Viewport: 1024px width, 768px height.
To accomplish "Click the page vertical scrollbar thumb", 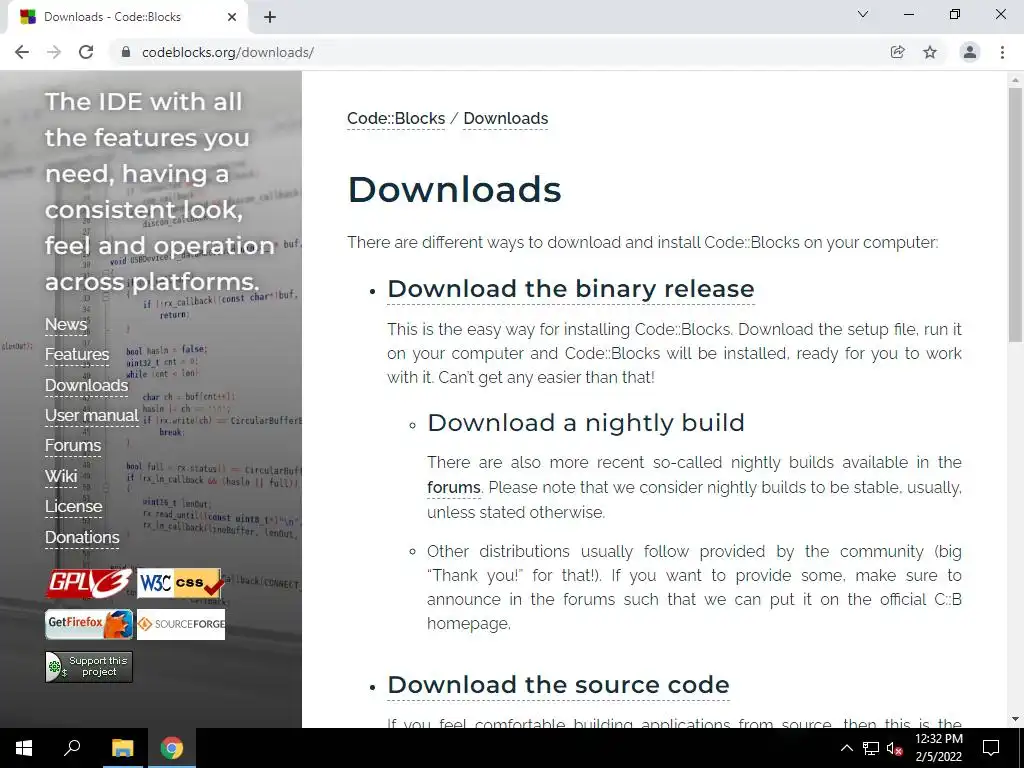I will 1015,214.
